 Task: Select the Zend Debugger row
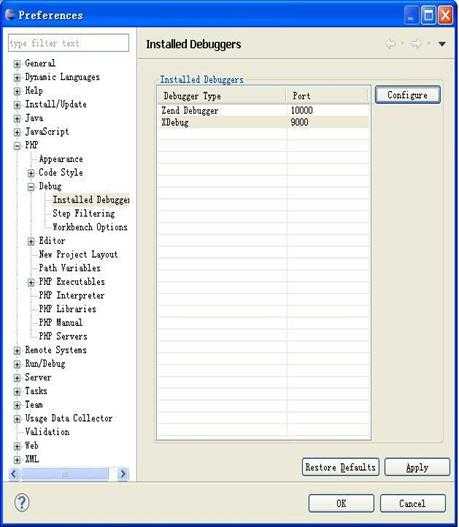[x=263, y=111]
